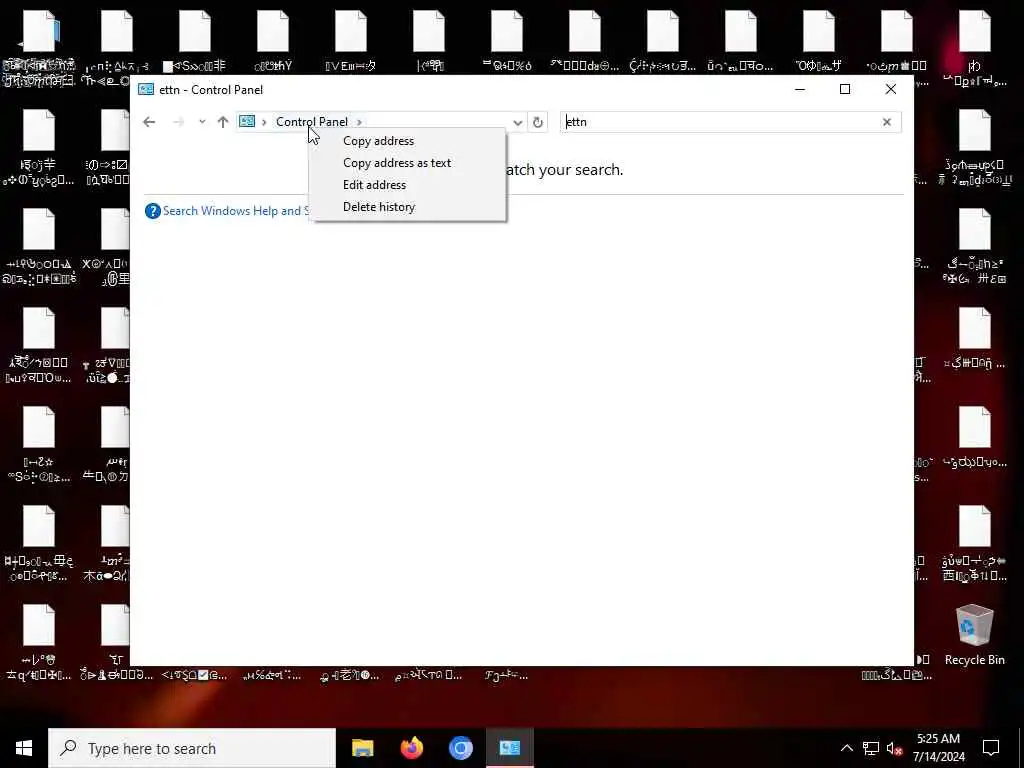The width and height of the screenshot is (1024, 768).
Task: Open the network status tray icon
Action: (871, 748)
